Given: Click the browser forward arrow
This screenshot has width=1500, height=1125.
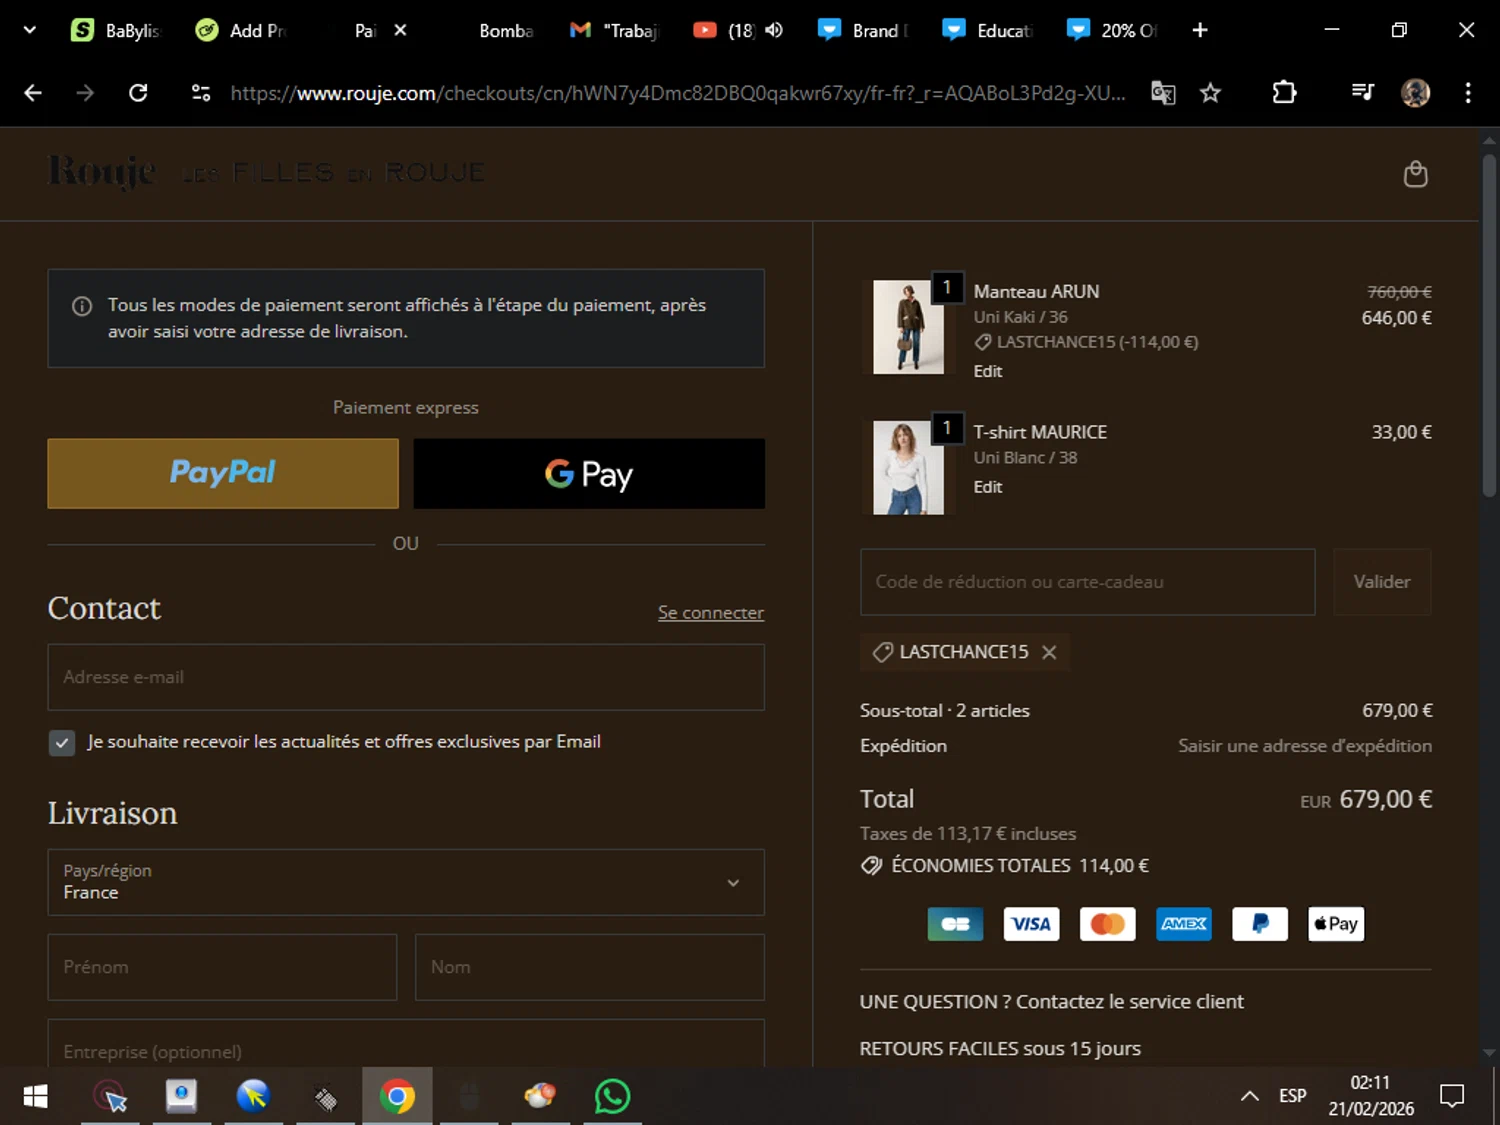Looking at the screenshot, I should 85,93.
